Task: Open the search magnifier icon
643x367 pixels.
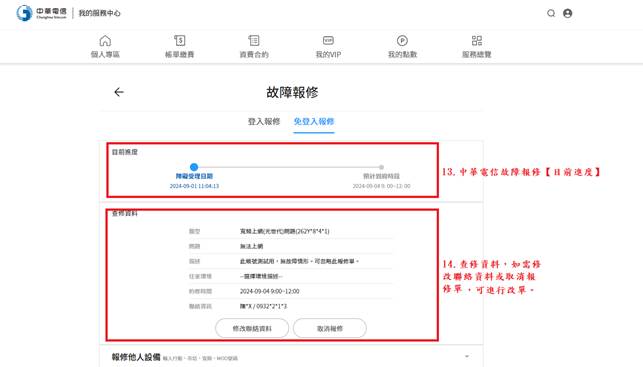Action: pos(551,13)
